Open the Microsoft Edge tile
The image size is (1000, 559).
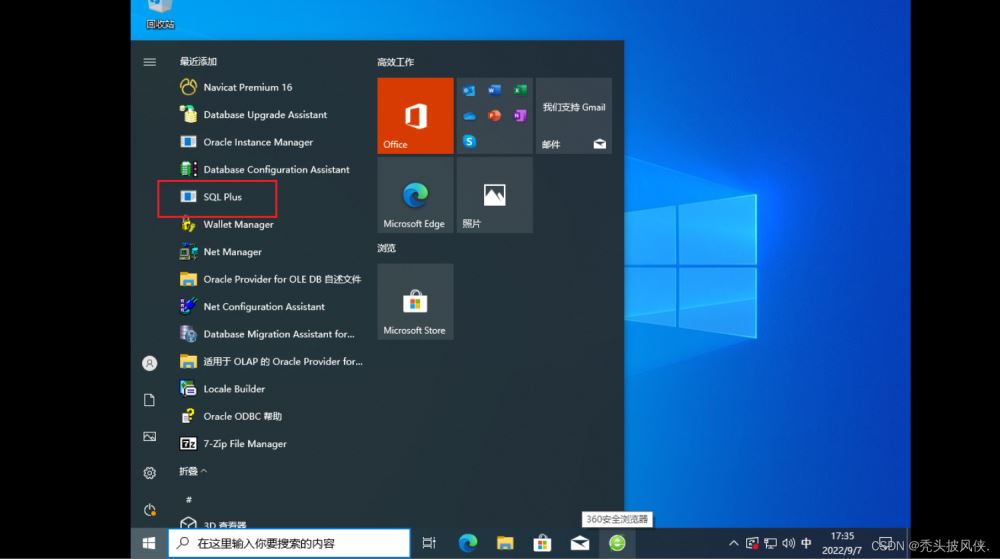click(x=414, y=195)
